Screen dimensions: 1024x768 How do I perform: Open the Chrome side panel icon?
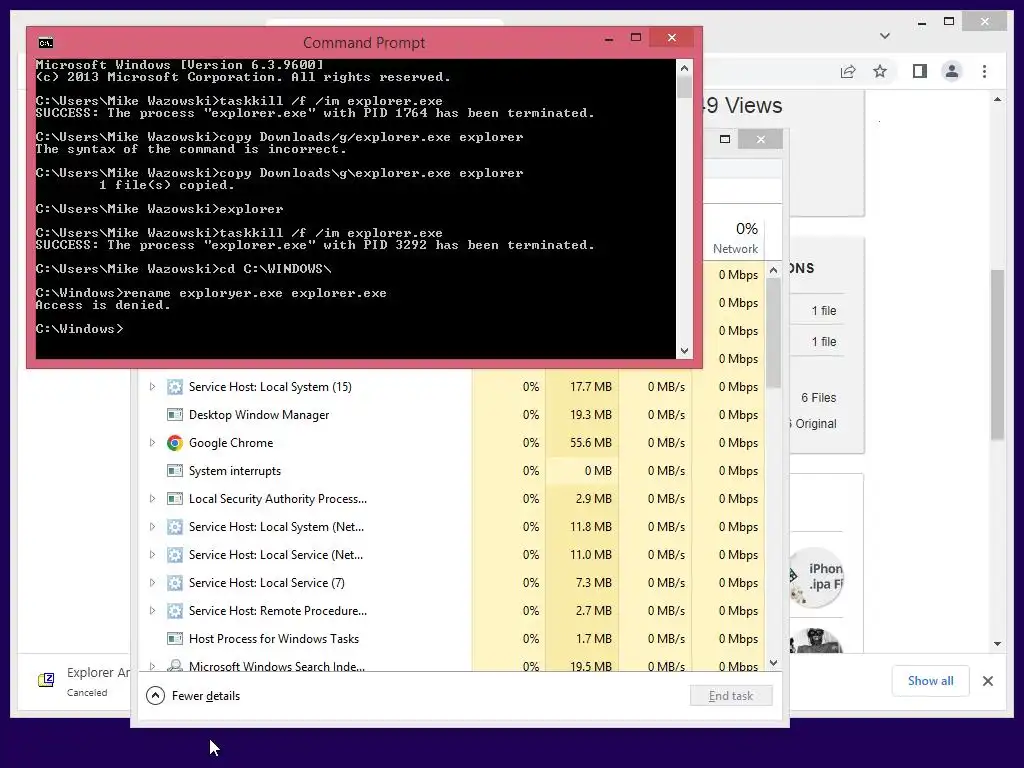coord(920,71)
